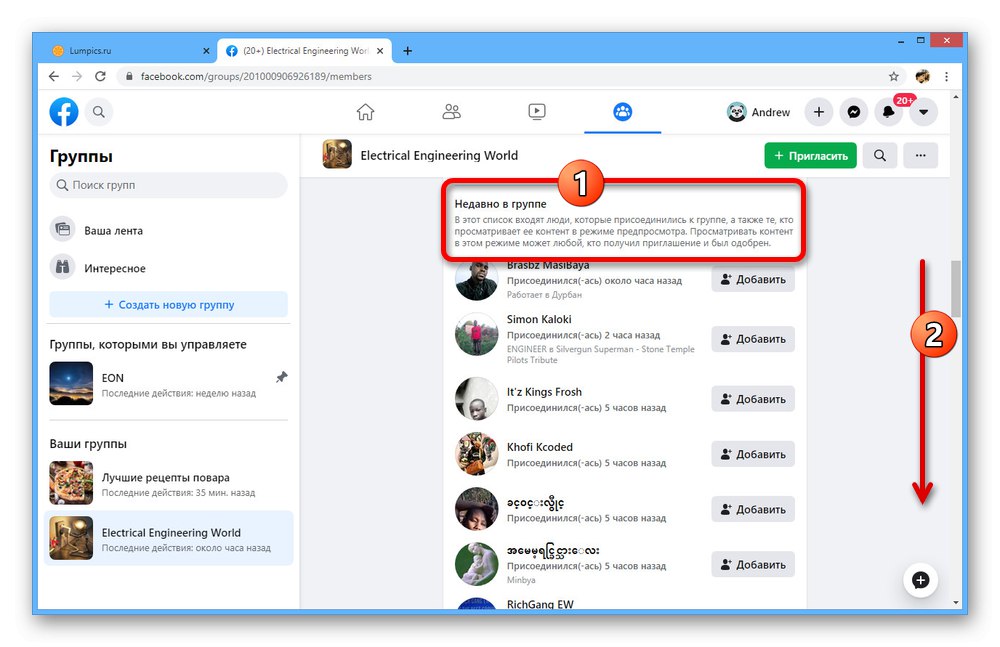This screenshot has width=1000, height=647.
Task: Select the Electrical Engineering World browser tab
Action: (x=304, y=50)
